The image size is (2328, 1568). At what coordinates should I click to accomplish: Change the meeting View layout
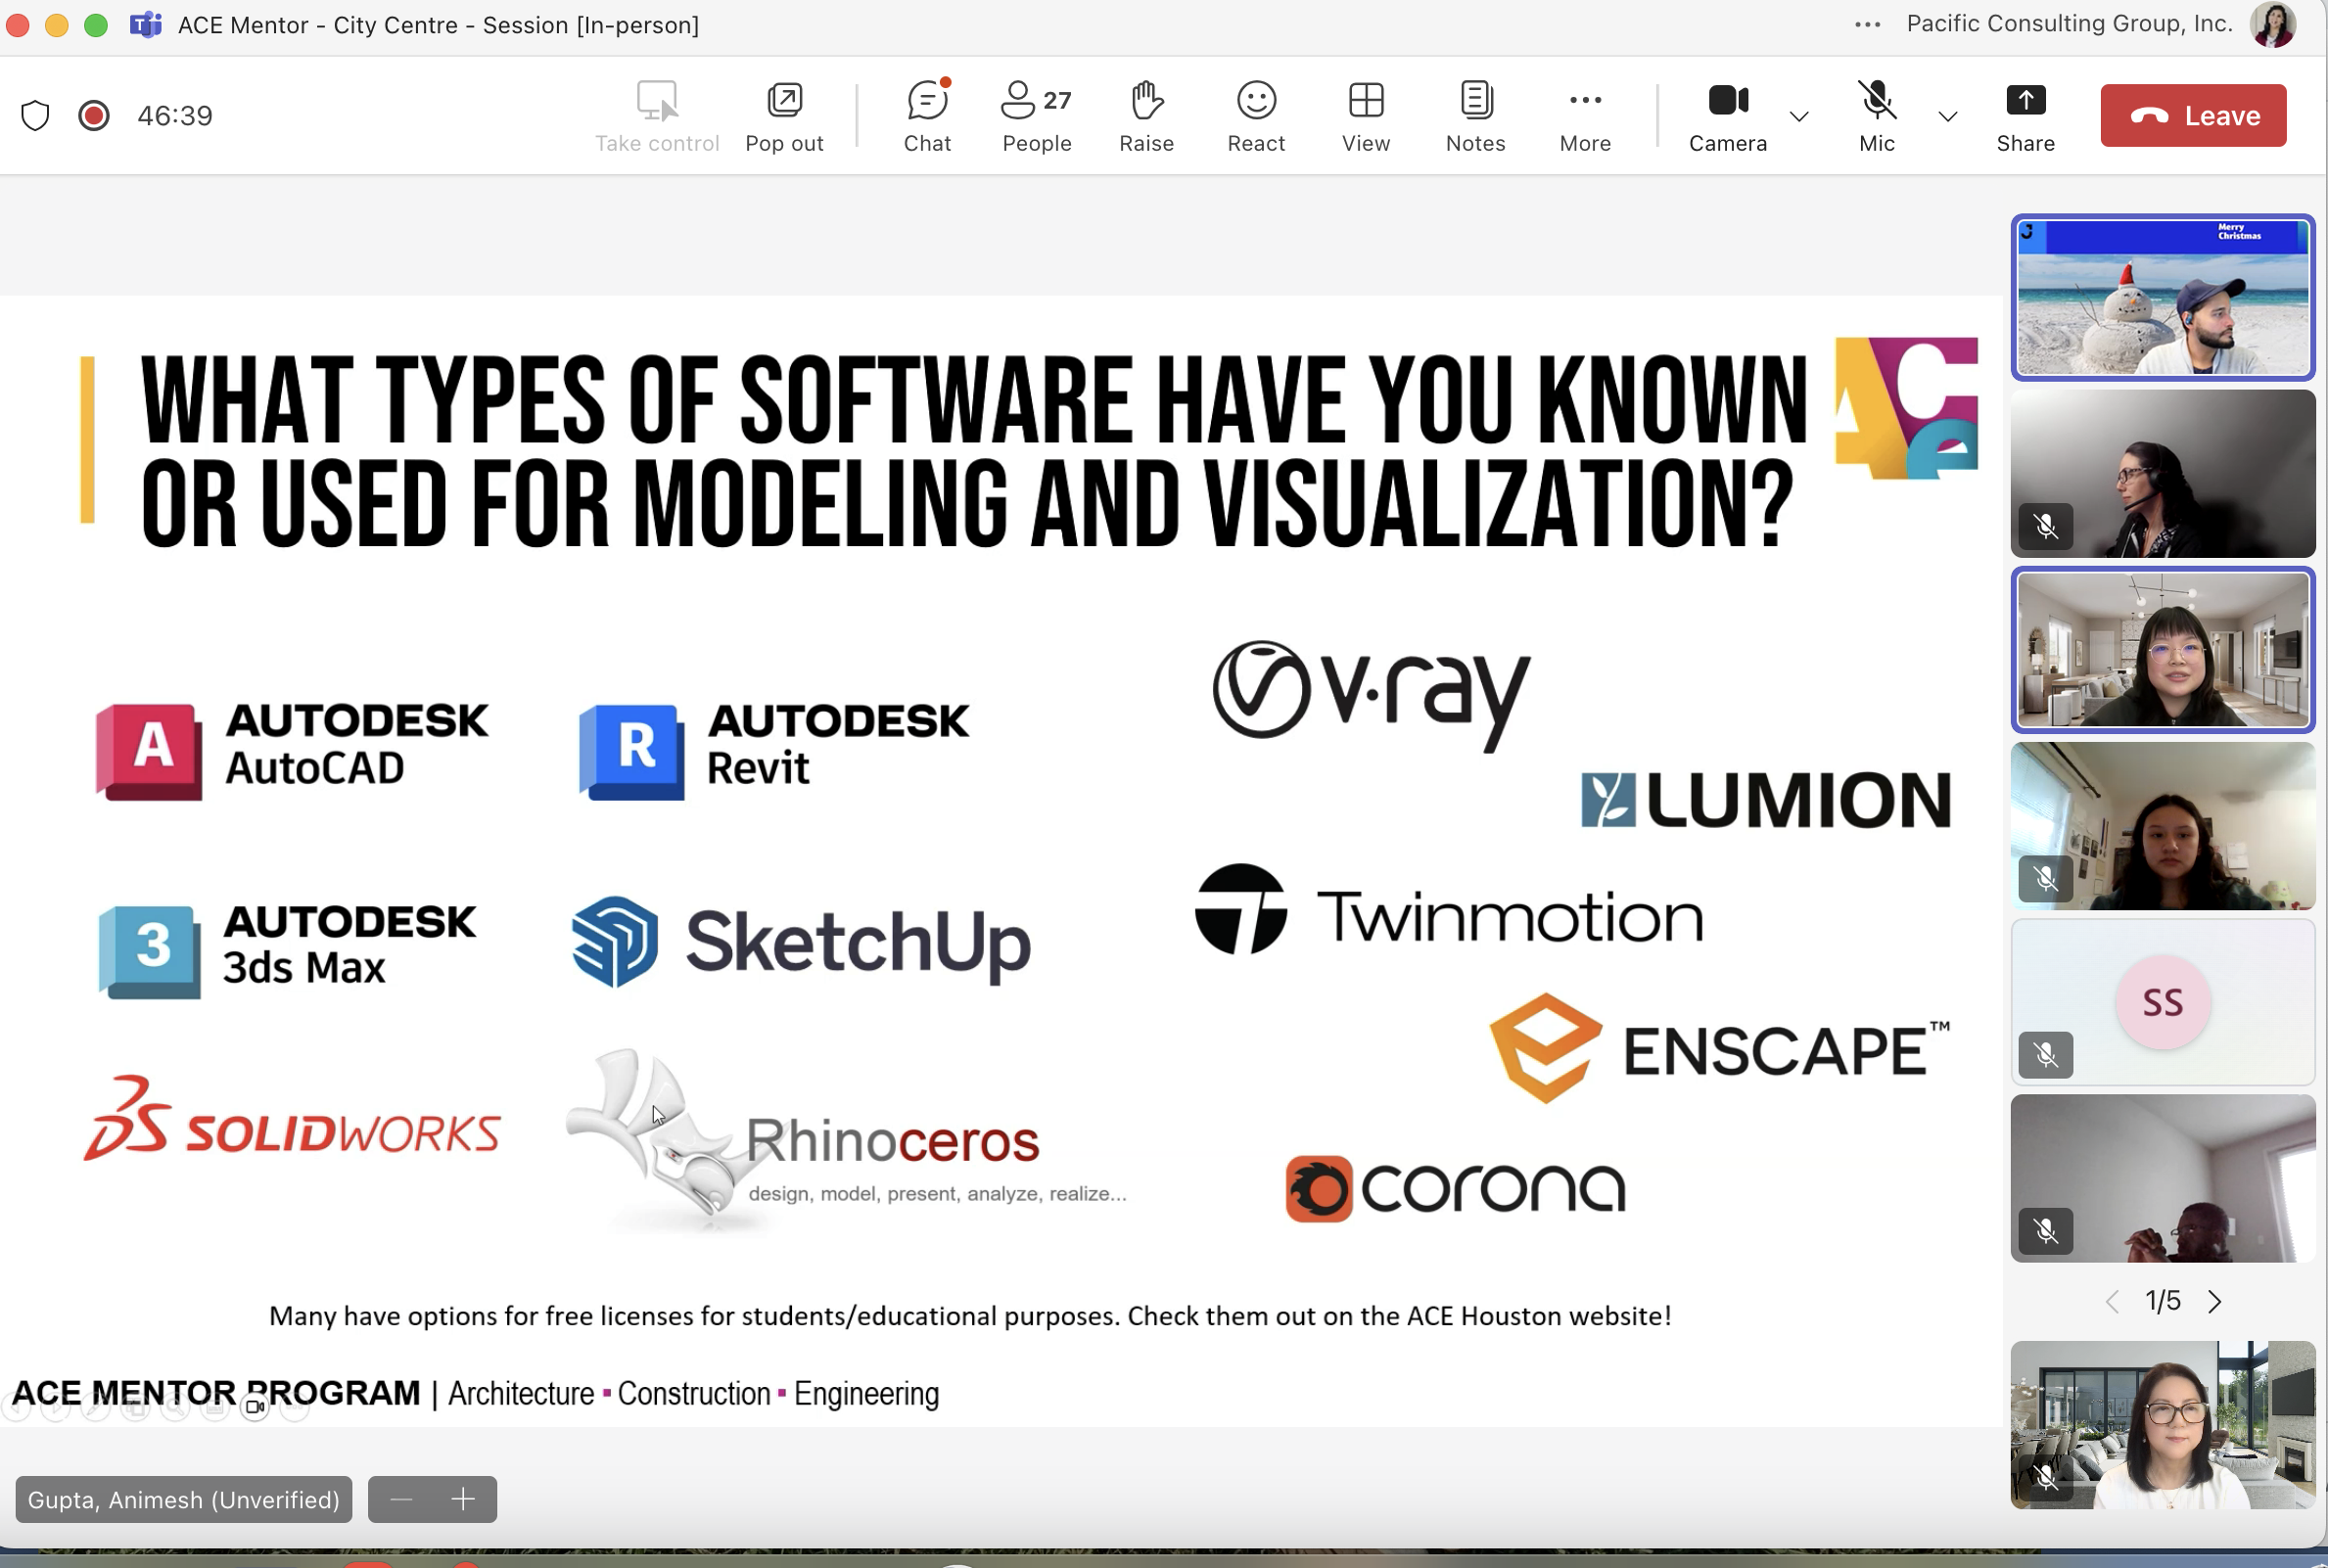1366,116
